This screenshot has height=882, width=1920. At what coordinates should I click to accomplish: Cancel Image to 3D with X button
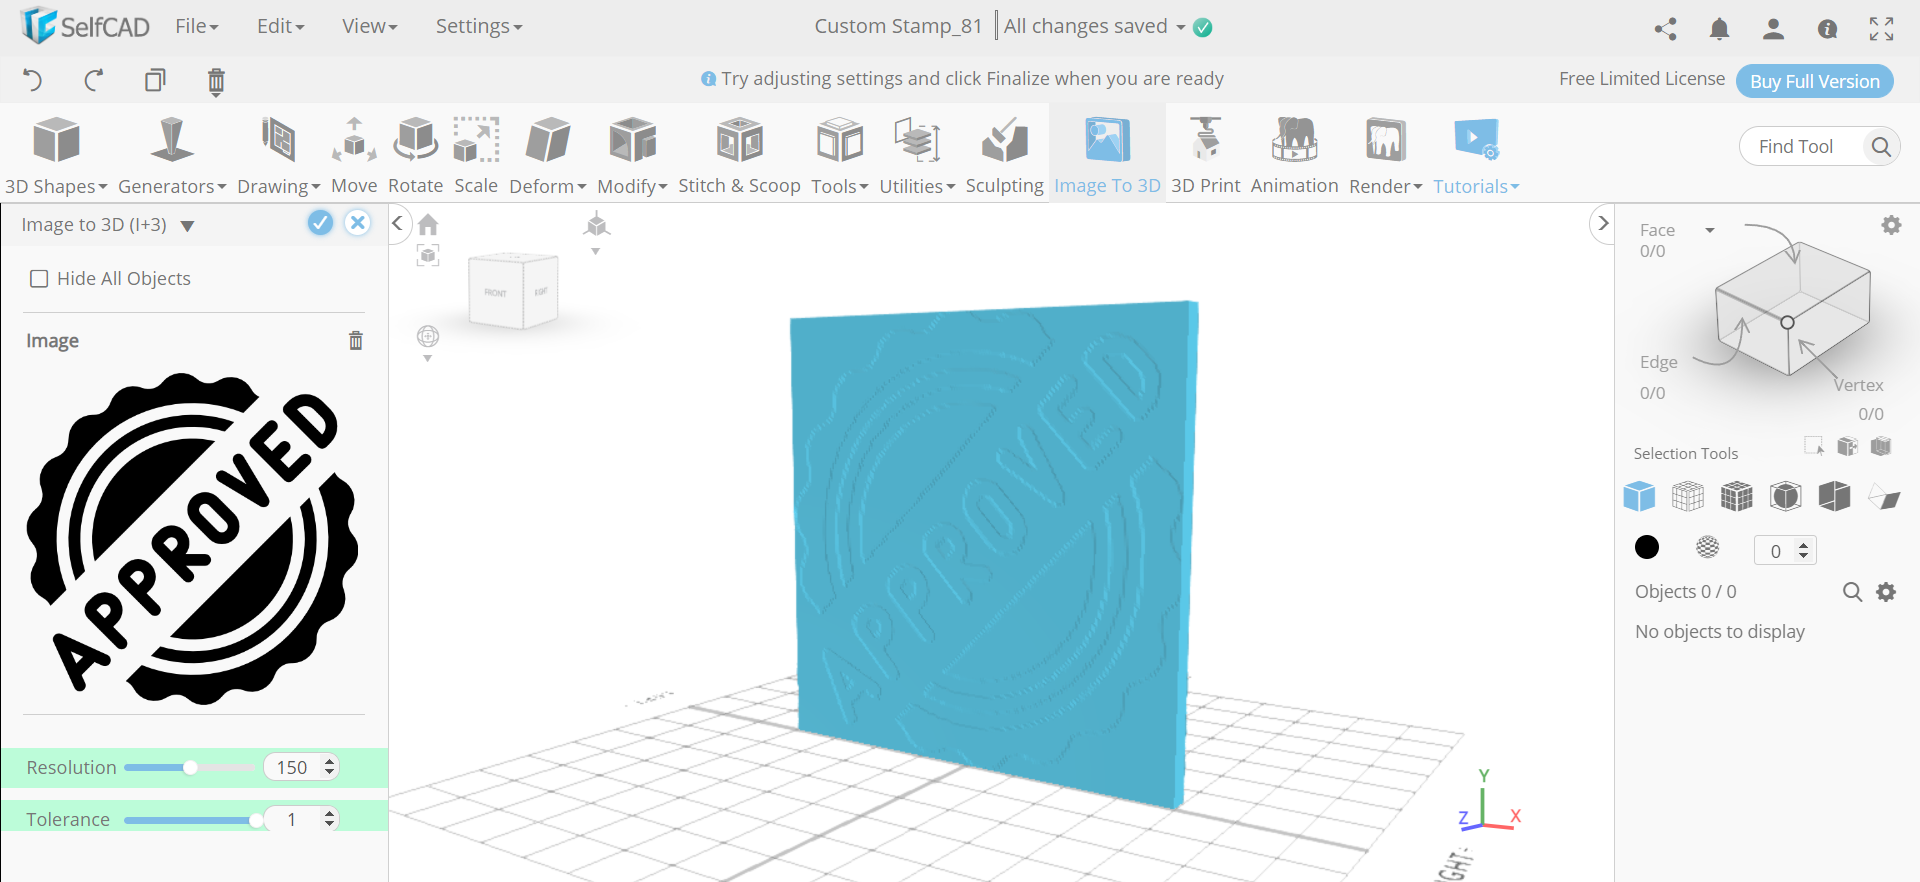357,223
